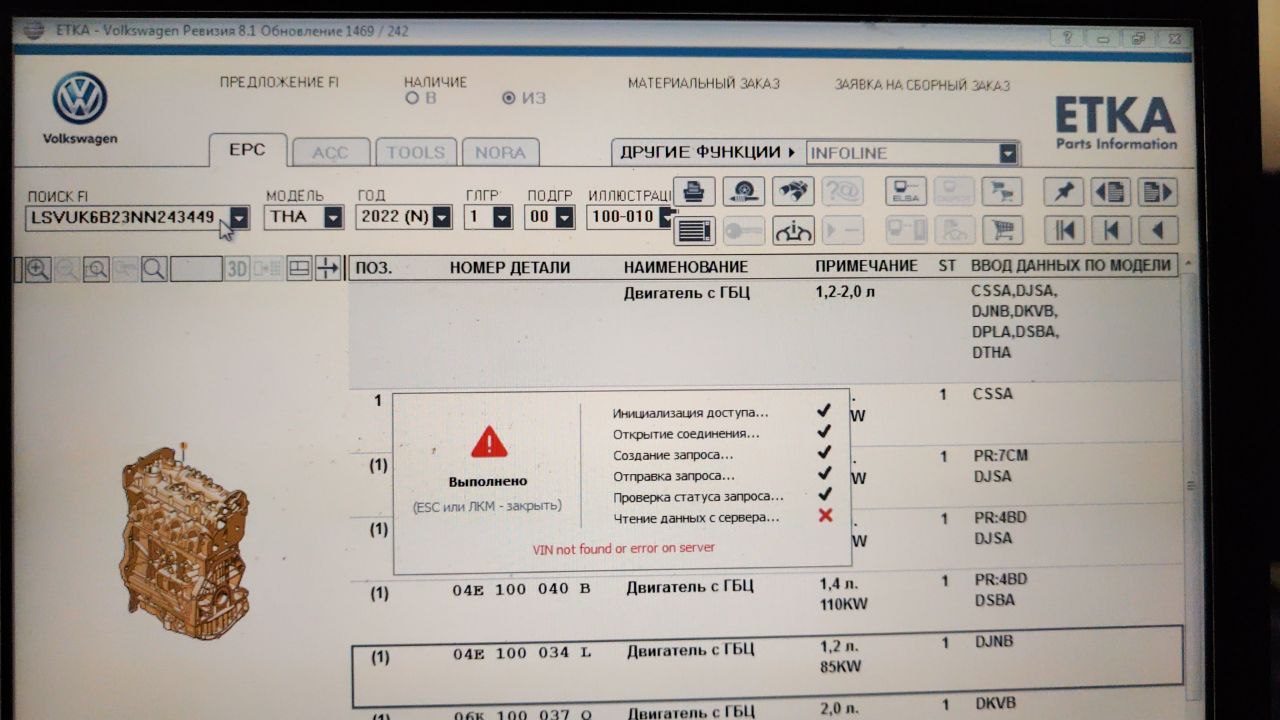The width and height of the screenshot is (1280, 720).
Task: Jump to first with double-bar arrow
Action: coord(1063,231)
